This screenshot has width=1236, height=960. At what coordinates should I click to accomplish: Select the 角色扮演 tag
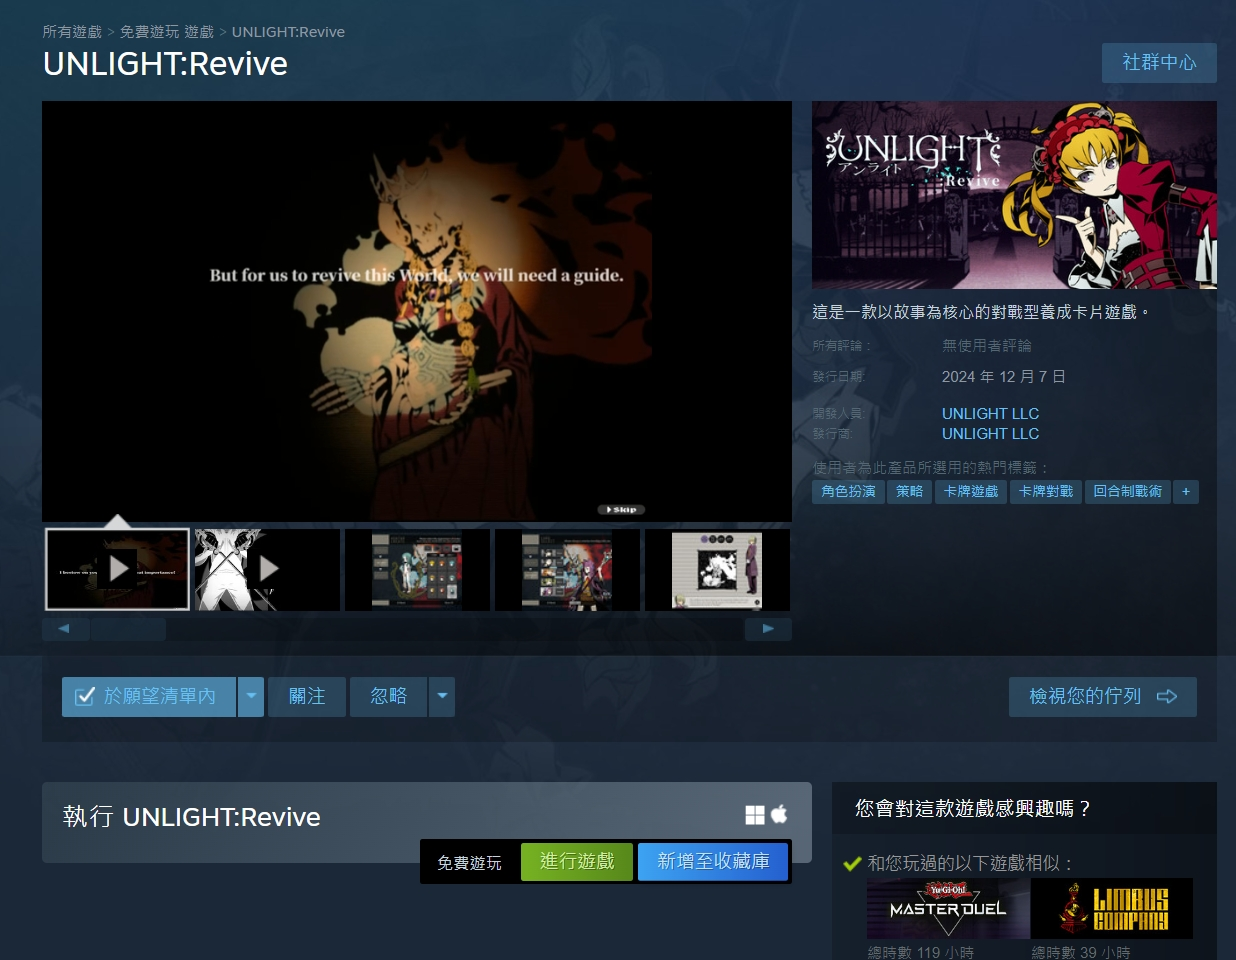tap(848, 492)
